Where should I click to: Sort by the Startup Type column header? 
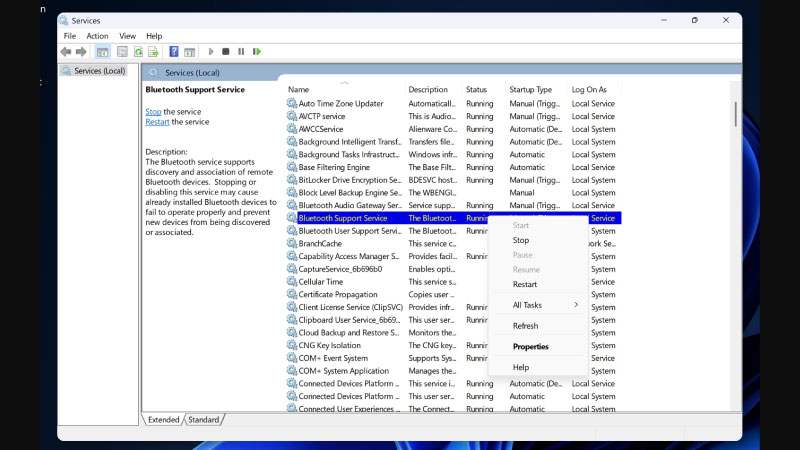tap(530, 89)
